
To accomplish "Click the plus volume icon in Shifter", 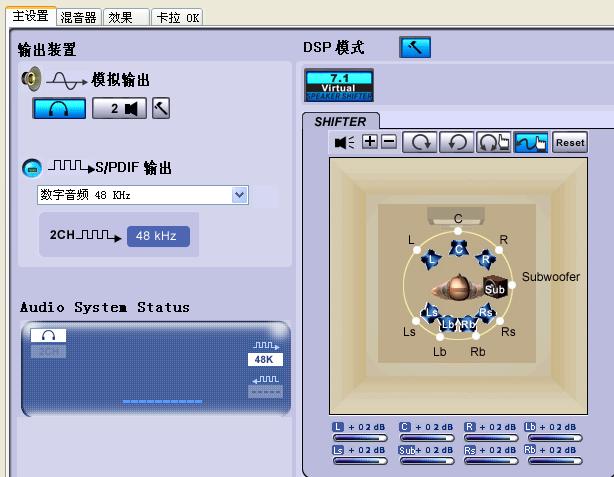I will (x=370, y=142).
